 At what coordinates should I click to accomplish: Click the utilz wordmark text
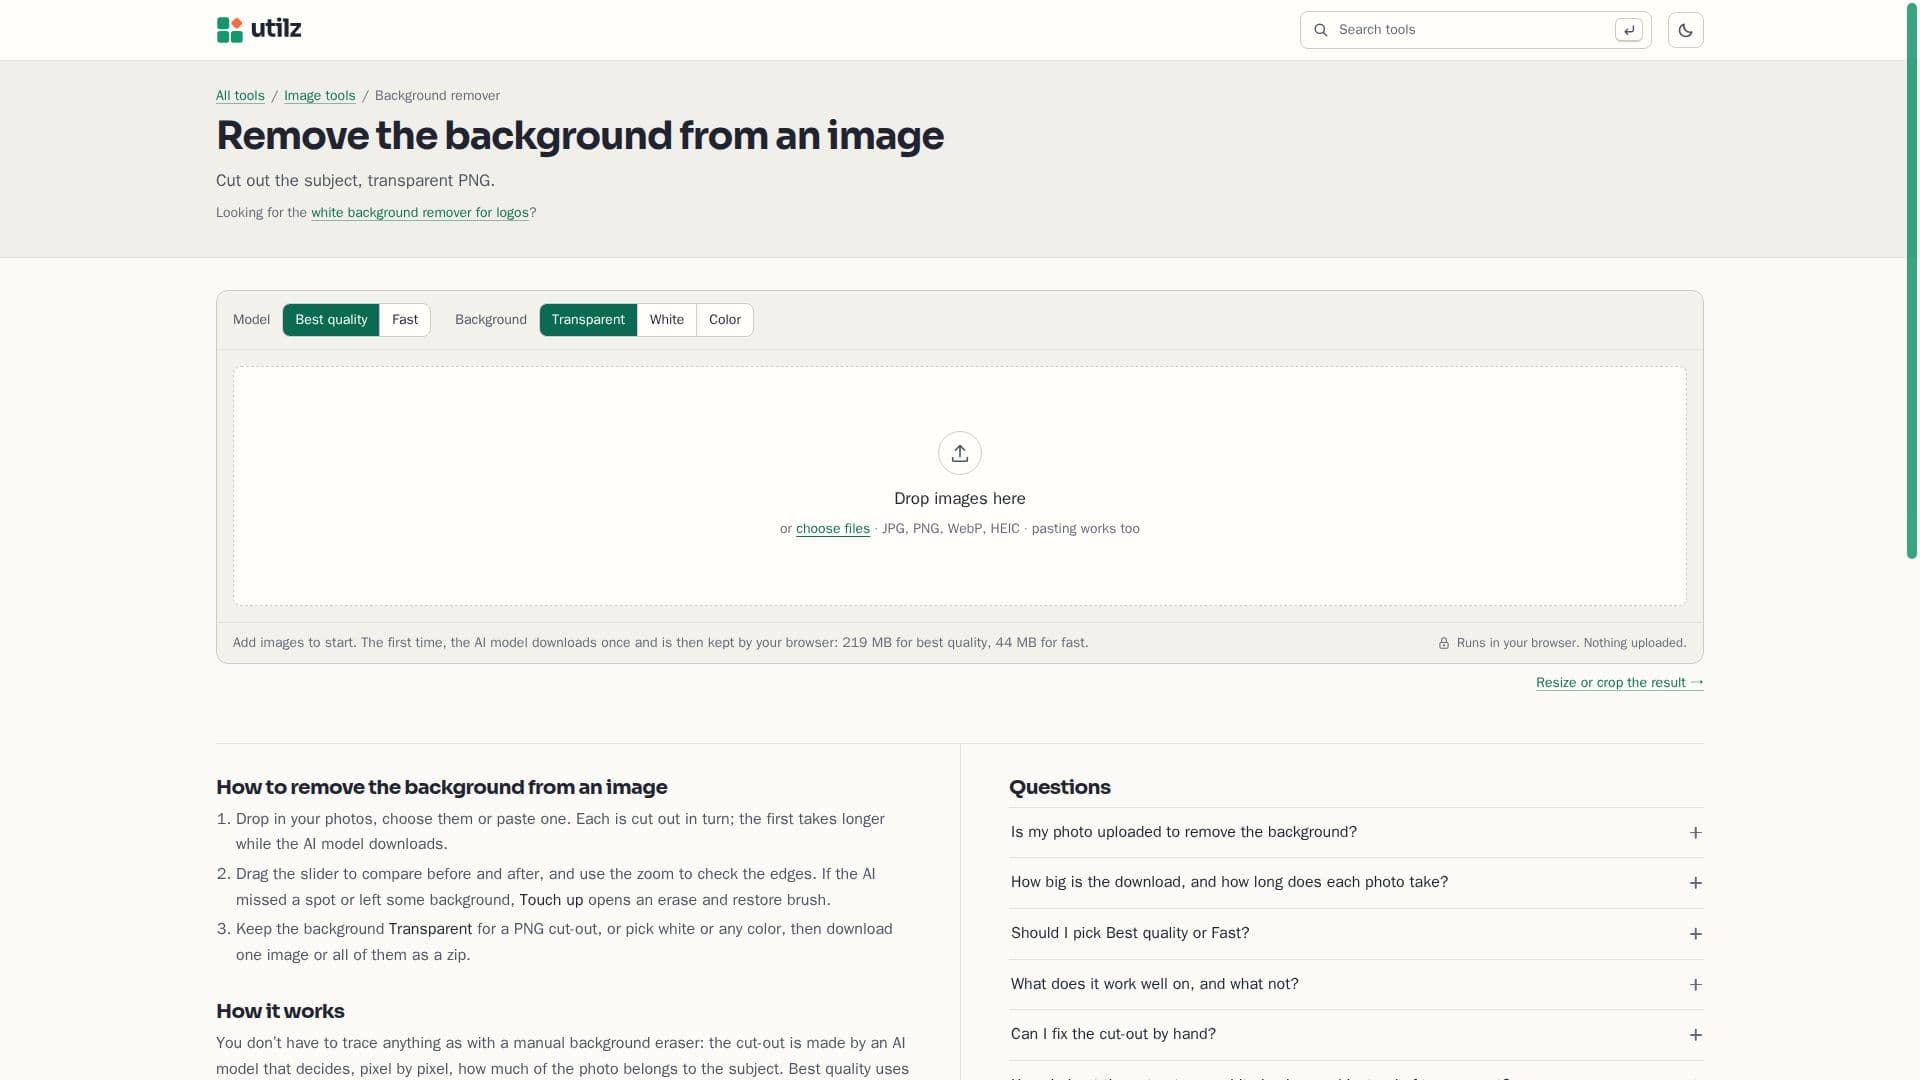276,29
